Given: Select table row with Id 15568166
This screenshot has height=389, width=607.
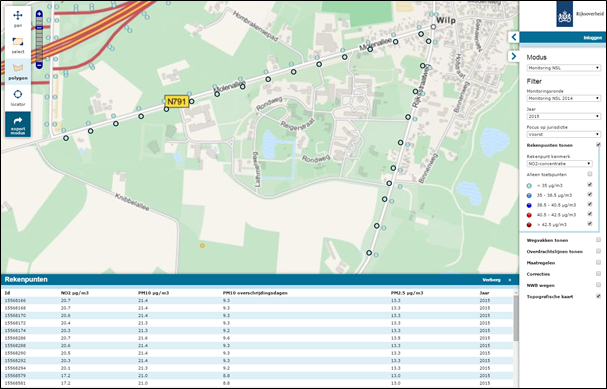Looking at the screenshot, I should coord(258,300).
